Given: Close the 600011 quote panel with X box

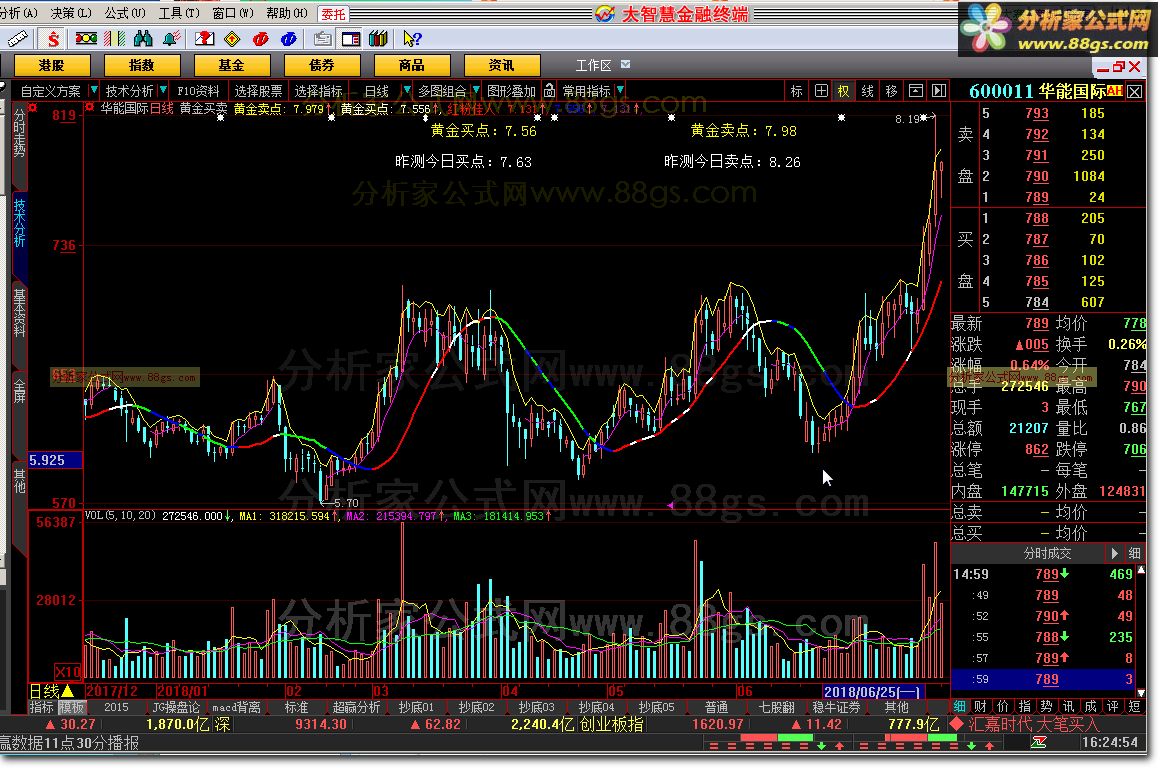Looking at the screenshot, I should pos(1135,92).
